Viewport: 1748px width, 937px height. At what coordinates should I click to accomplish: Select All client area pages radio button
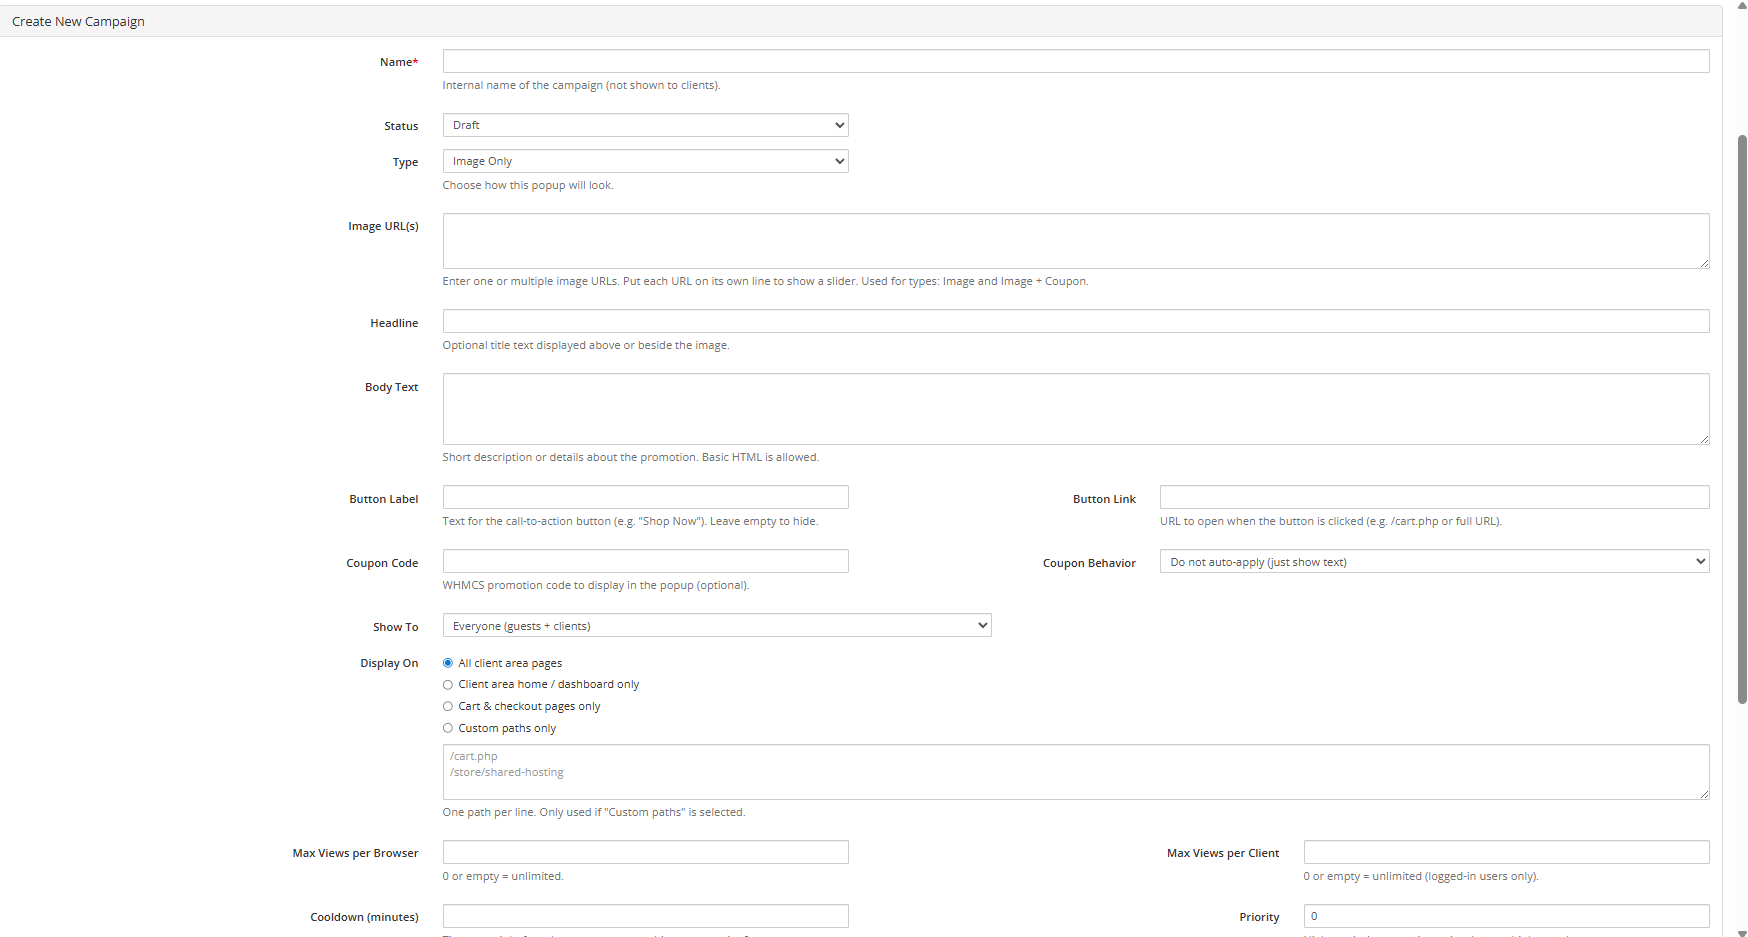pos(448,663)
